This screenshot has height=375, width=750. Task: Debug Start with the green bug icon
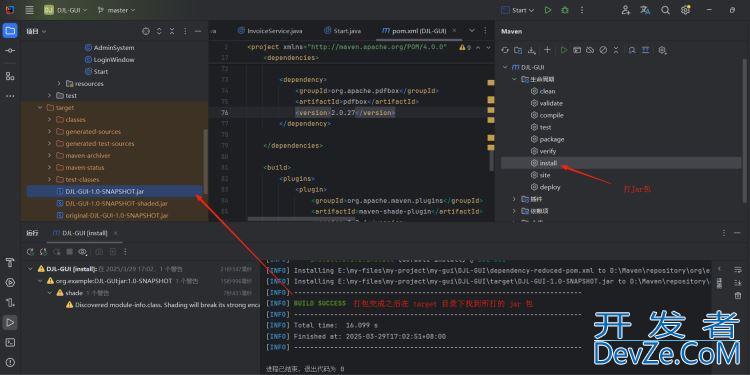point(565,10)
